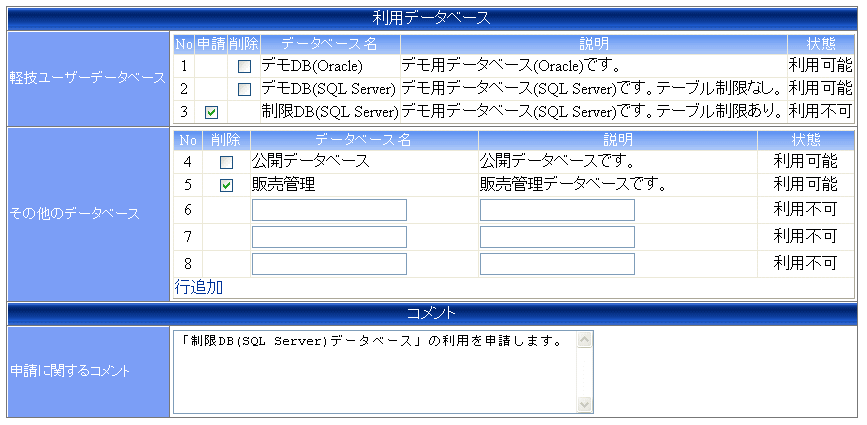Click 利用不可 status in row 3
Screen dimensions: 867x425
[x=820, y=112]
